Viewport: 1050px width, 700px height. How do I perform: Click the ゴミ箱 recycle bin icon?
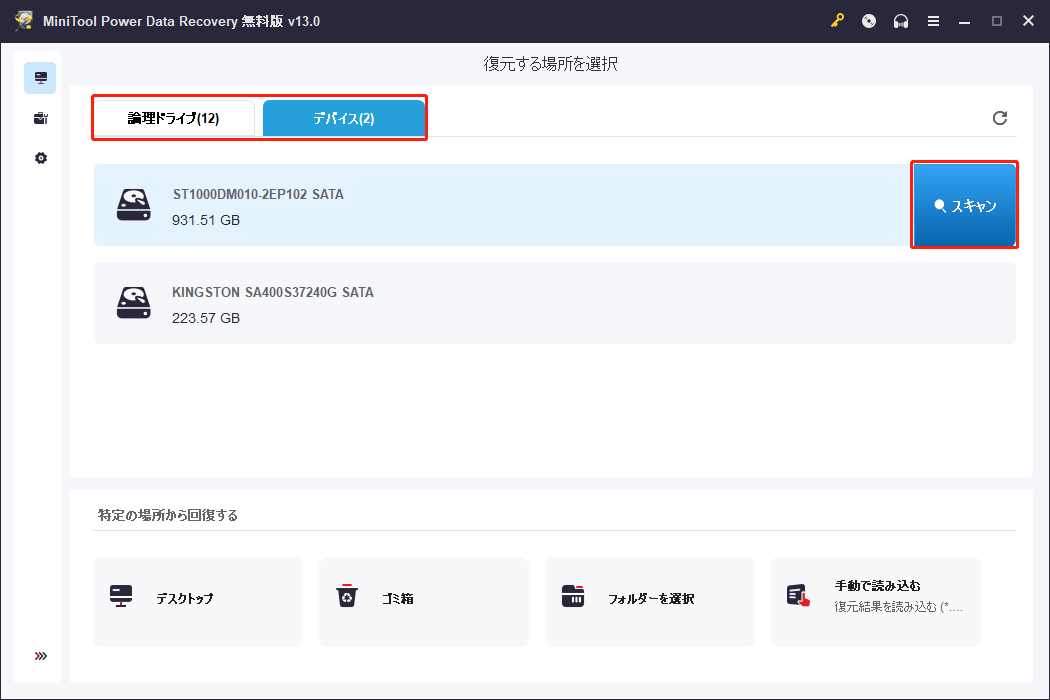tap(347, 596)
